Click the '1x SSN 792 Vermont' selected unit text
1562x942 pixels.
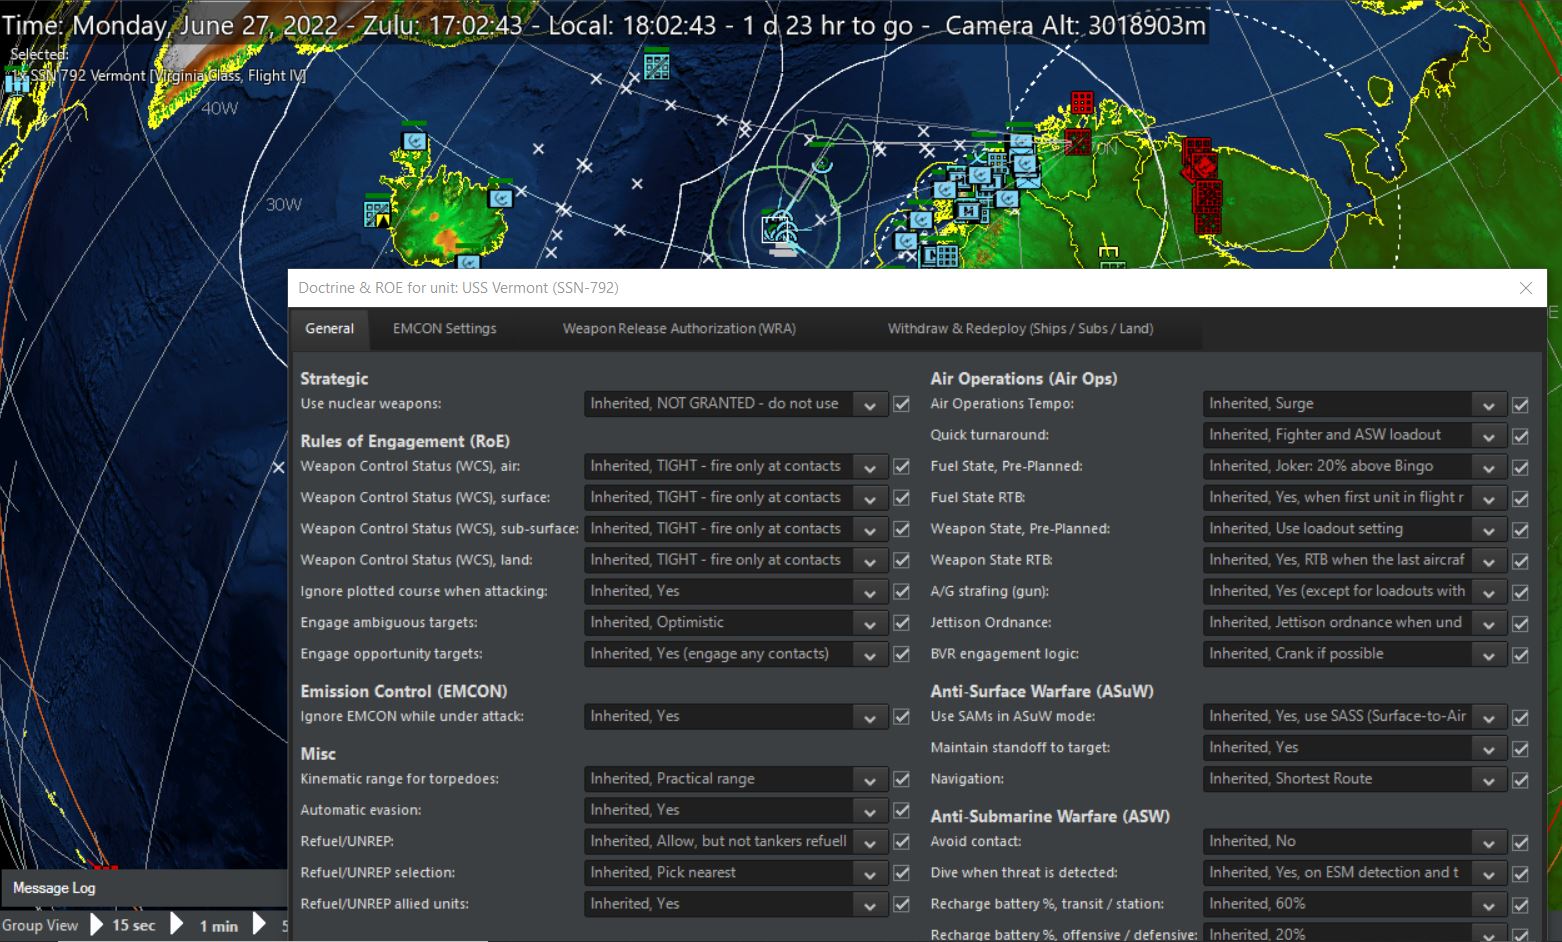tap(160, 76)
